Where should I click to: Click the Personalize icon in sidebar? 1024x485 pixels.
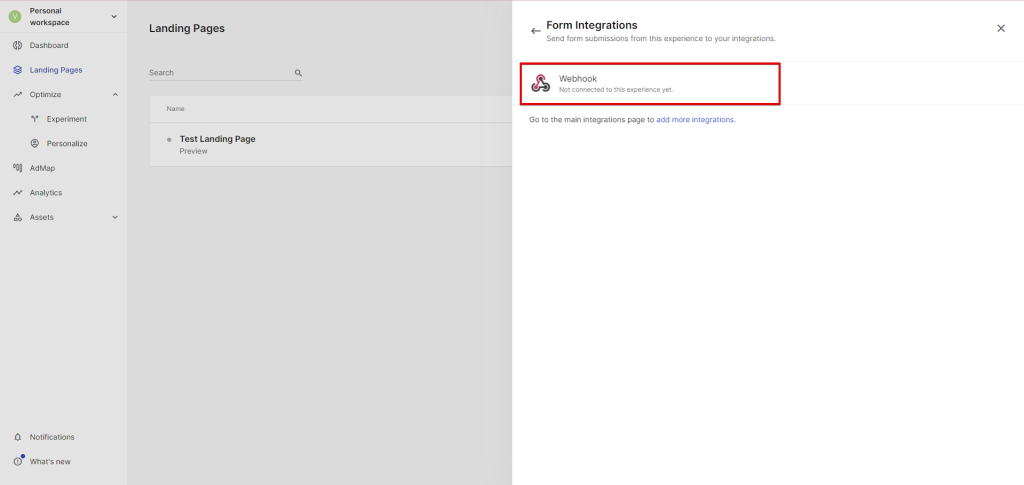point(35,144)
